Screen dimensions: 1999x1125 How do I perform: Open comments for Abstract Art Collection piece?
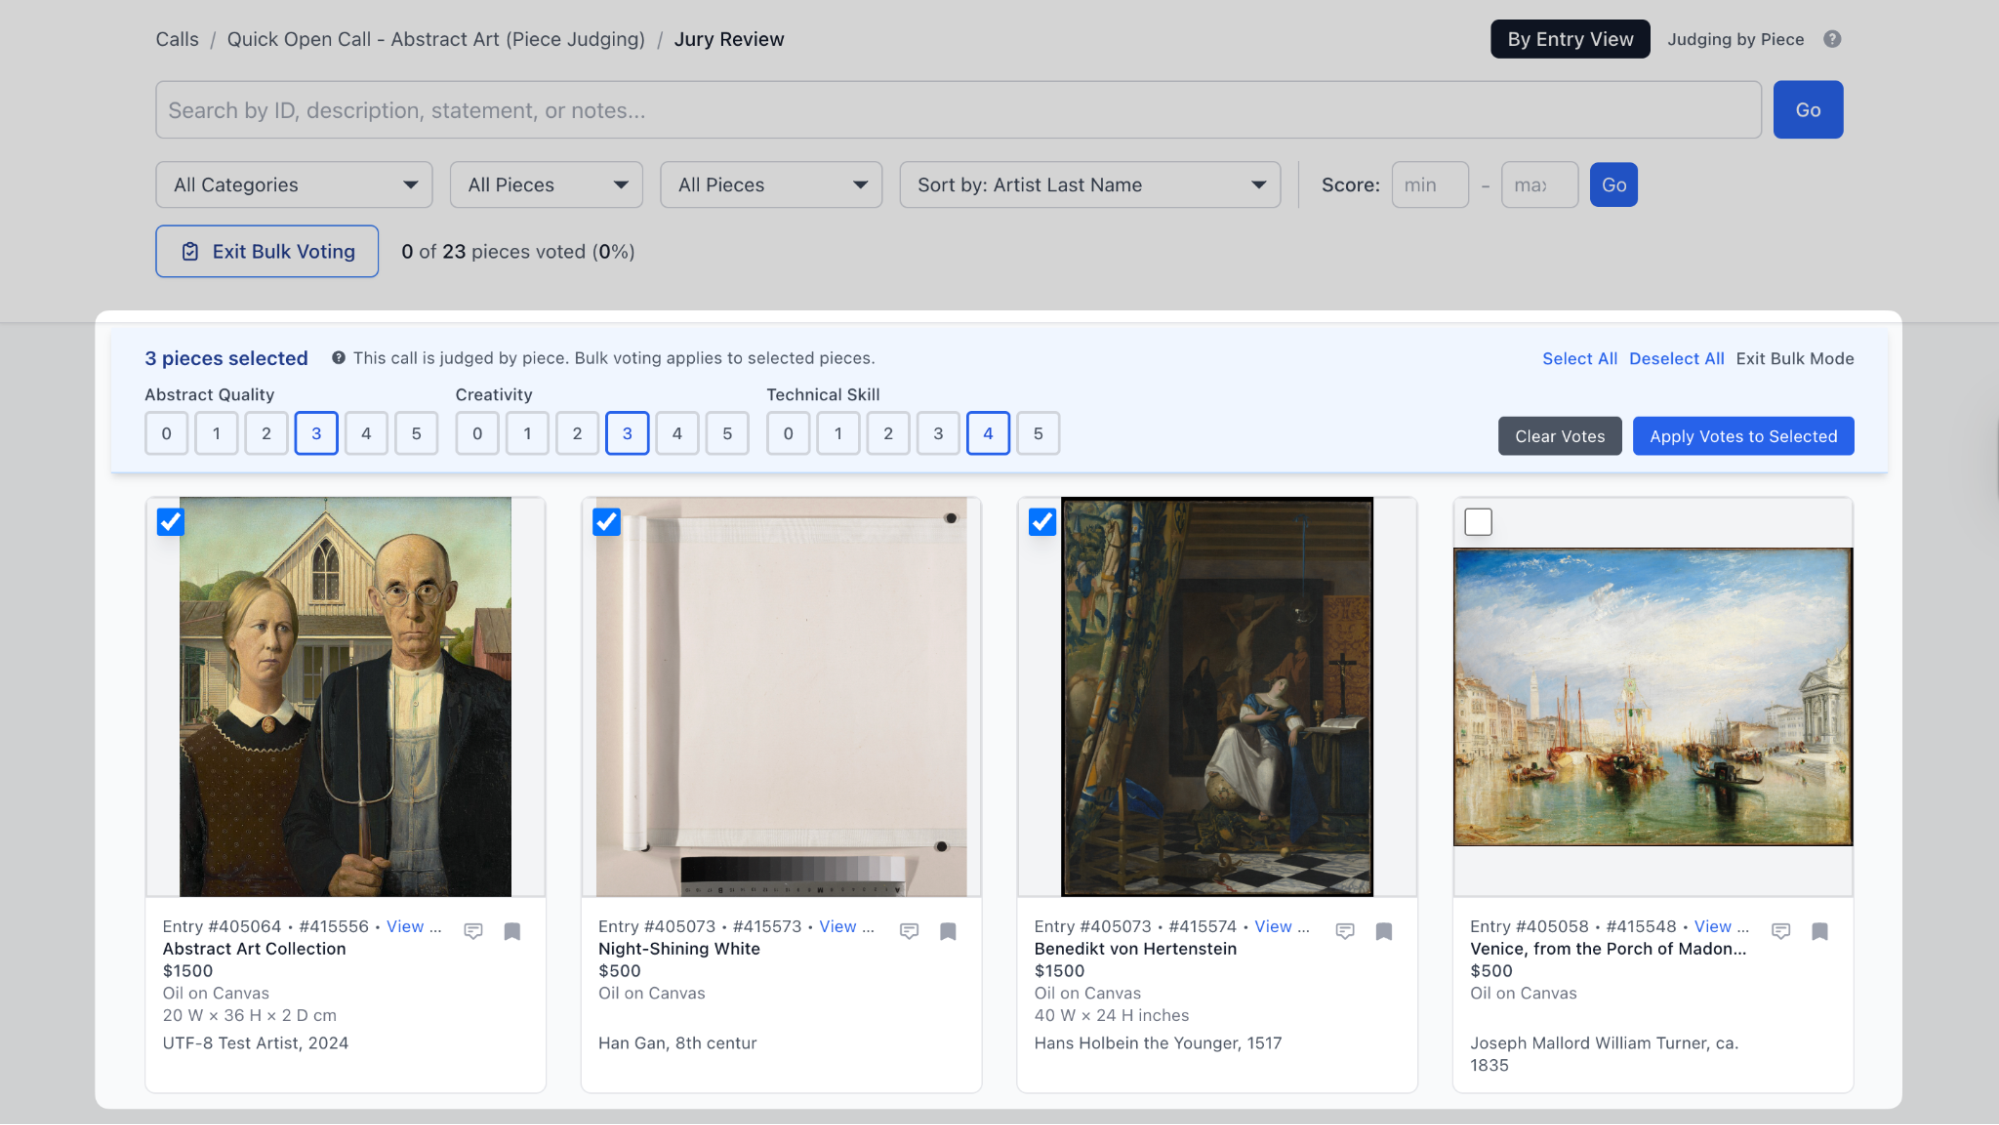tap(473, 931)
